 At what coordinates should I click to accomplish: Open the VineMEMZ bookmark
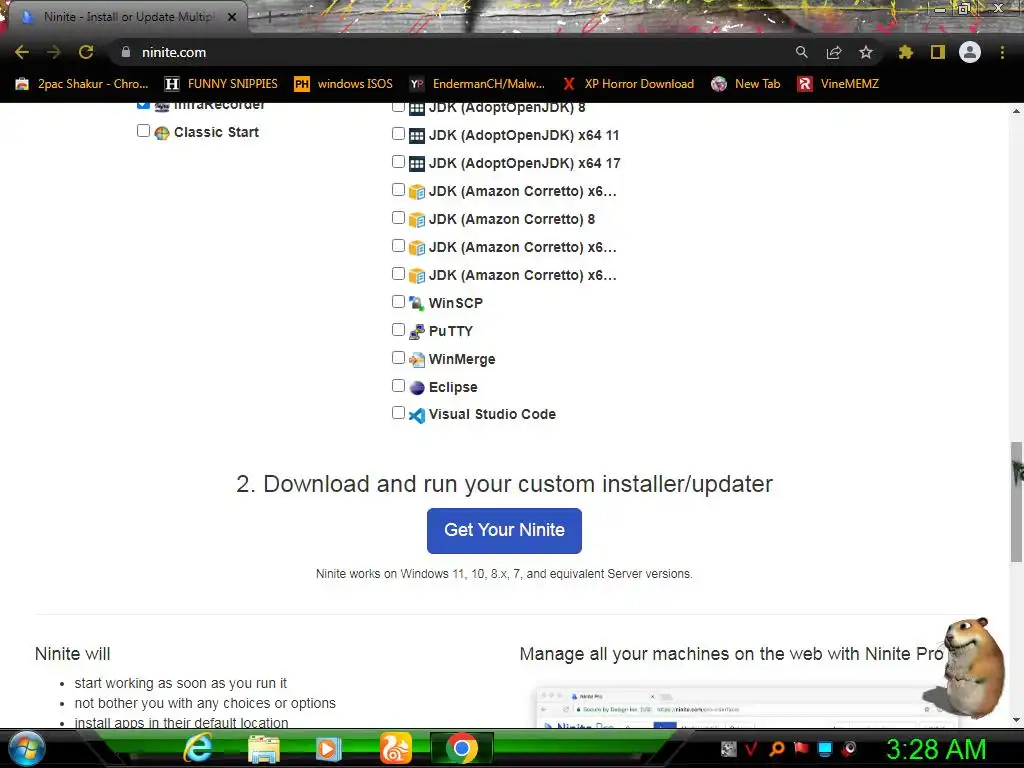tap(839, 84)
